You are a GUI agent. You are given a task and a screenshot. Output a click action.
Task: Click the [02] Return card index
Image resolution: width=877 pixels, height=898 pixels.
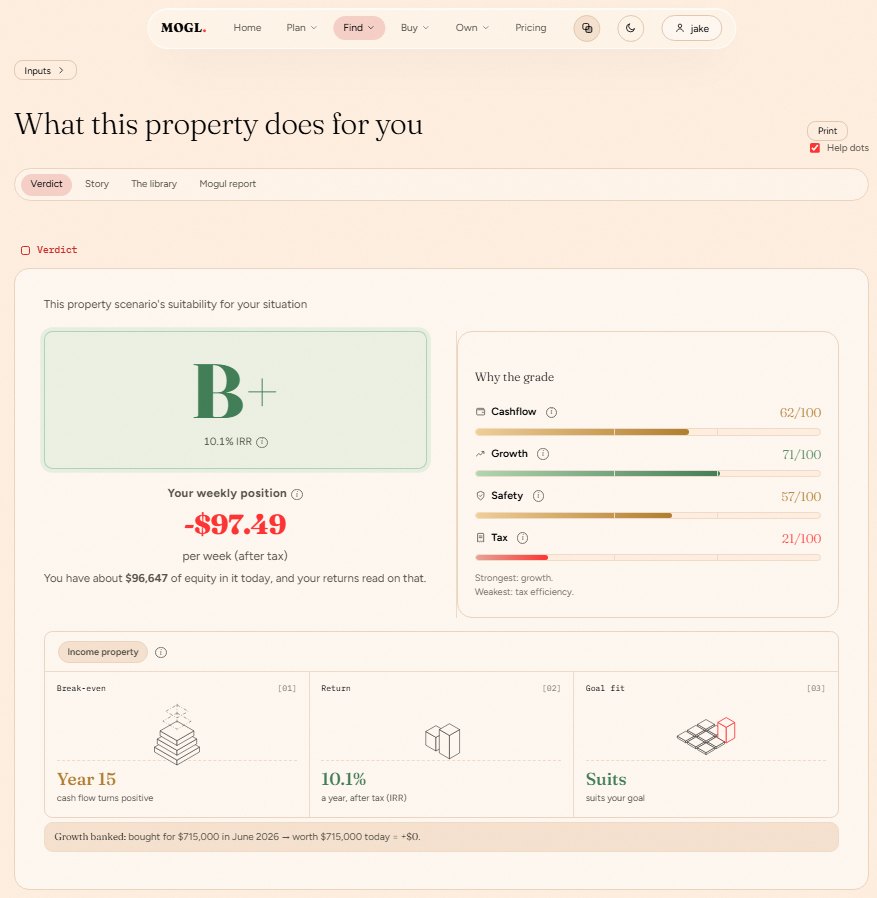click(x=552, y=688)
